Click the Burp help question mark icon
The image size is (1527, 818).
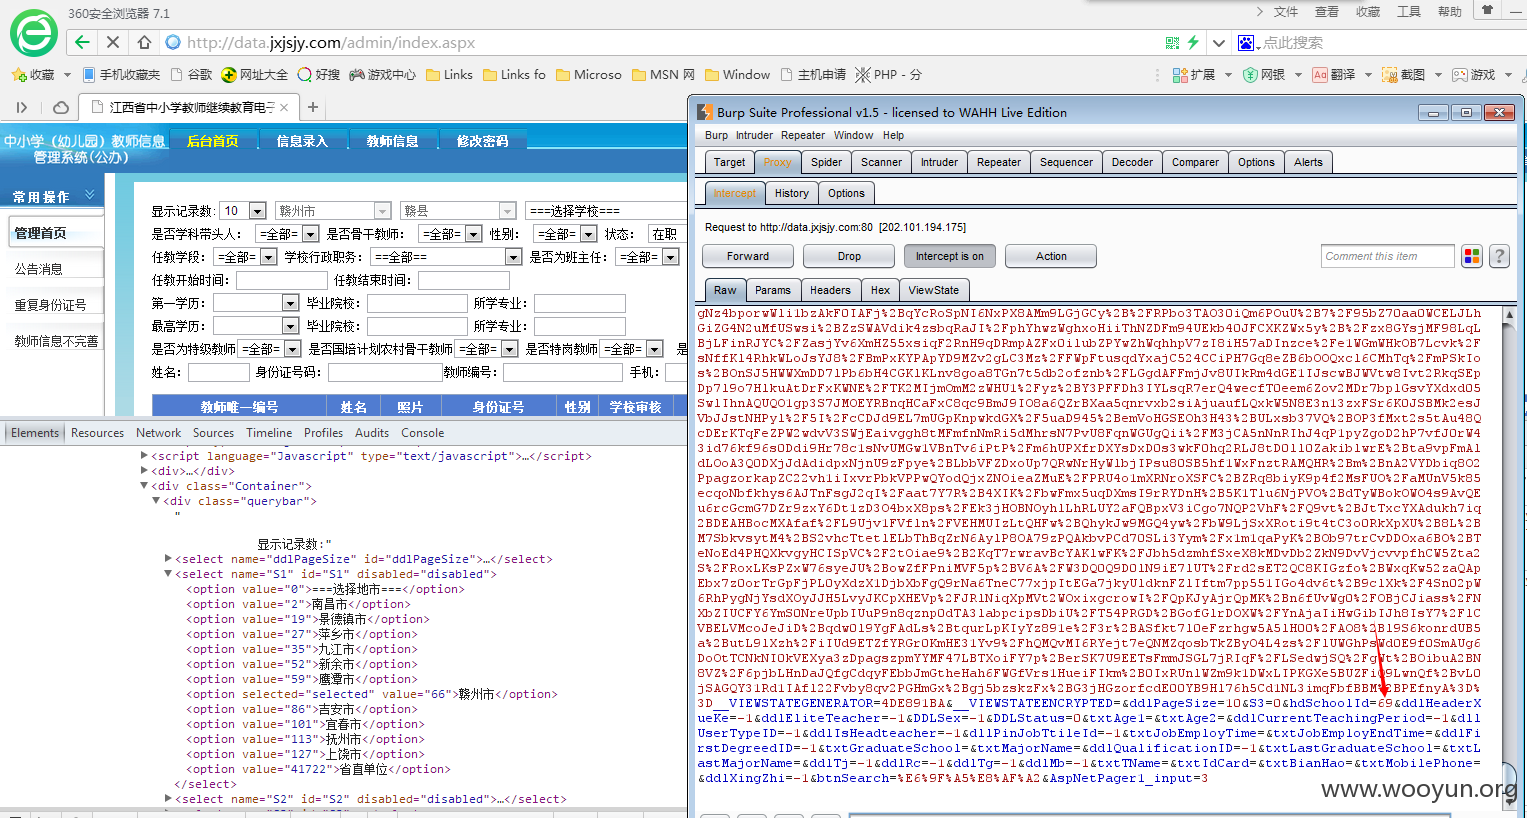coord(1499,257)
